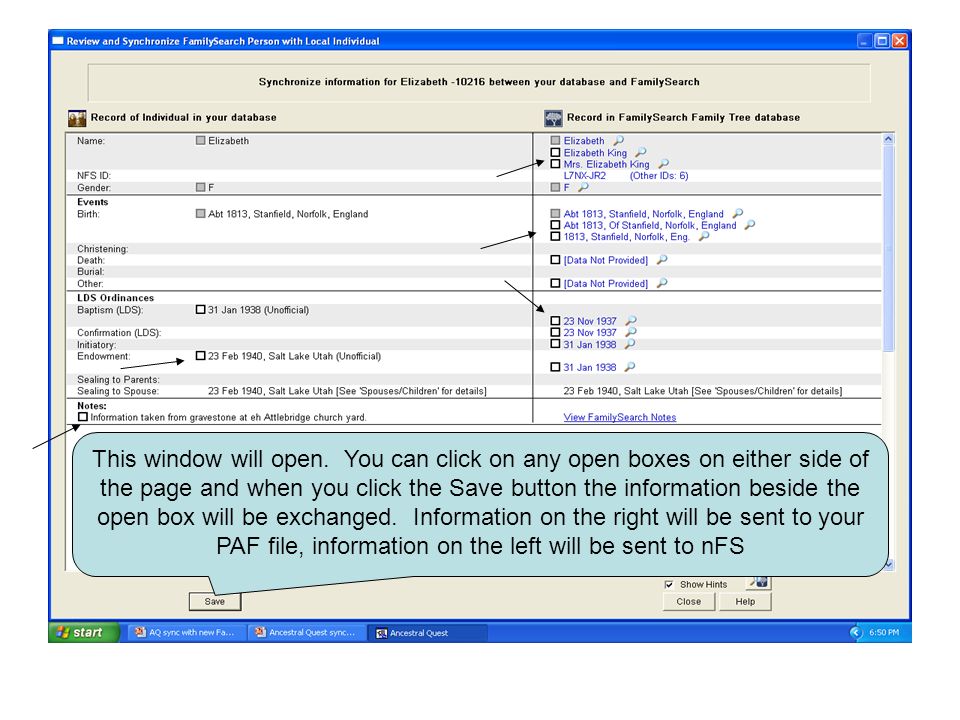Check FamilySearch Death [Data Not Provided] box
The image size is (960, 720).
[555, 260]
